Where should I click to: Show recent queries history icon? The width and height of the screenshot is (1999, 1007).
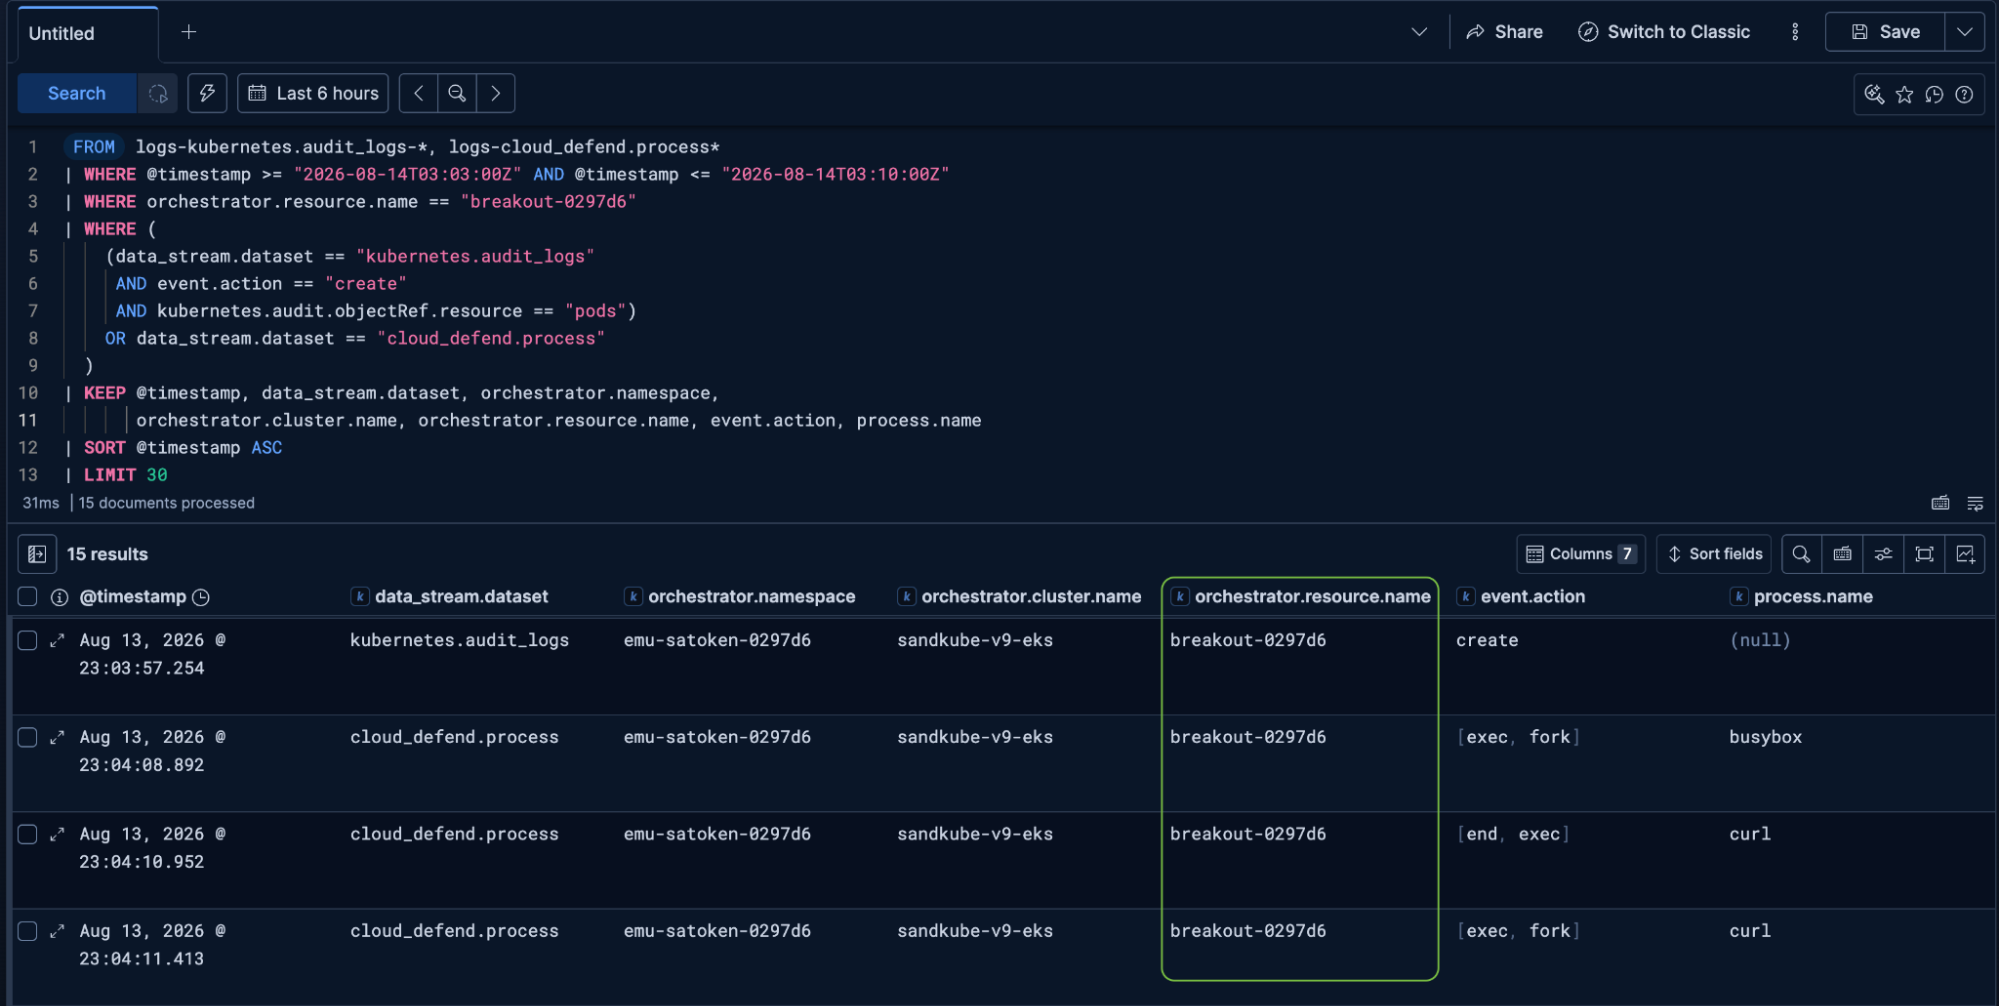(1934, 94)
